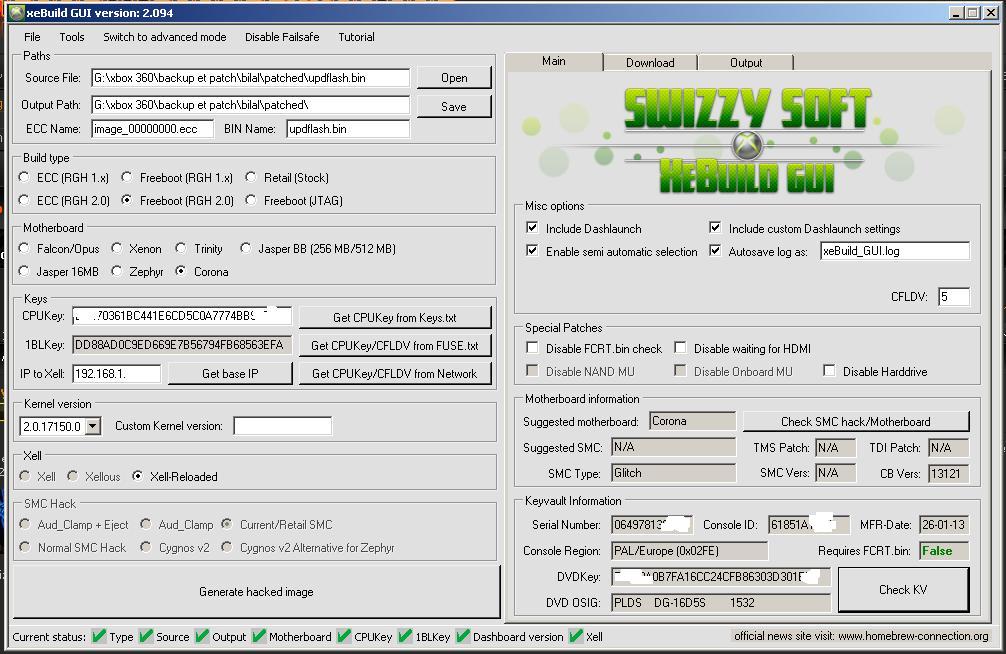Click Get CPUKey/CFLDV from FUSE.txt
The height and width of the screenshot is (654, 1006).
[x=395, y=345]
